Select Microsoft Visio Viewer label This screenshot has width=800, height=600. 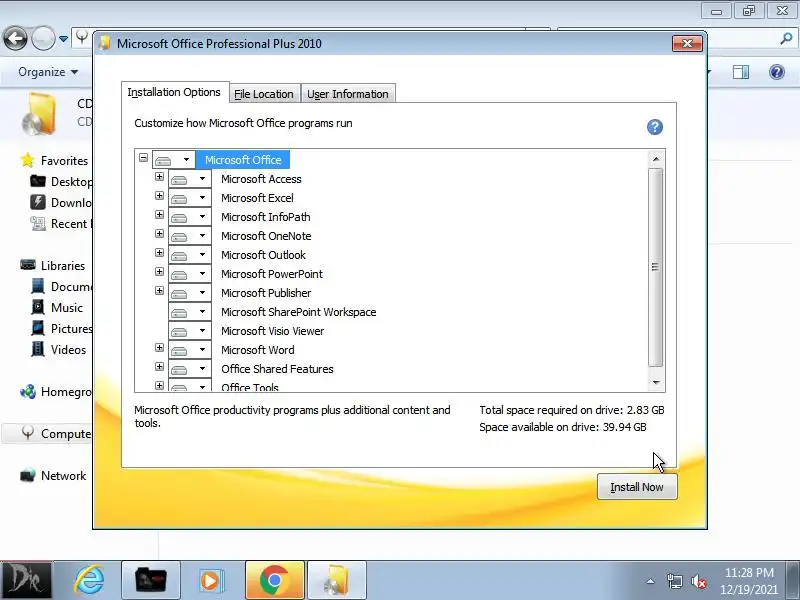click(272, 331)
